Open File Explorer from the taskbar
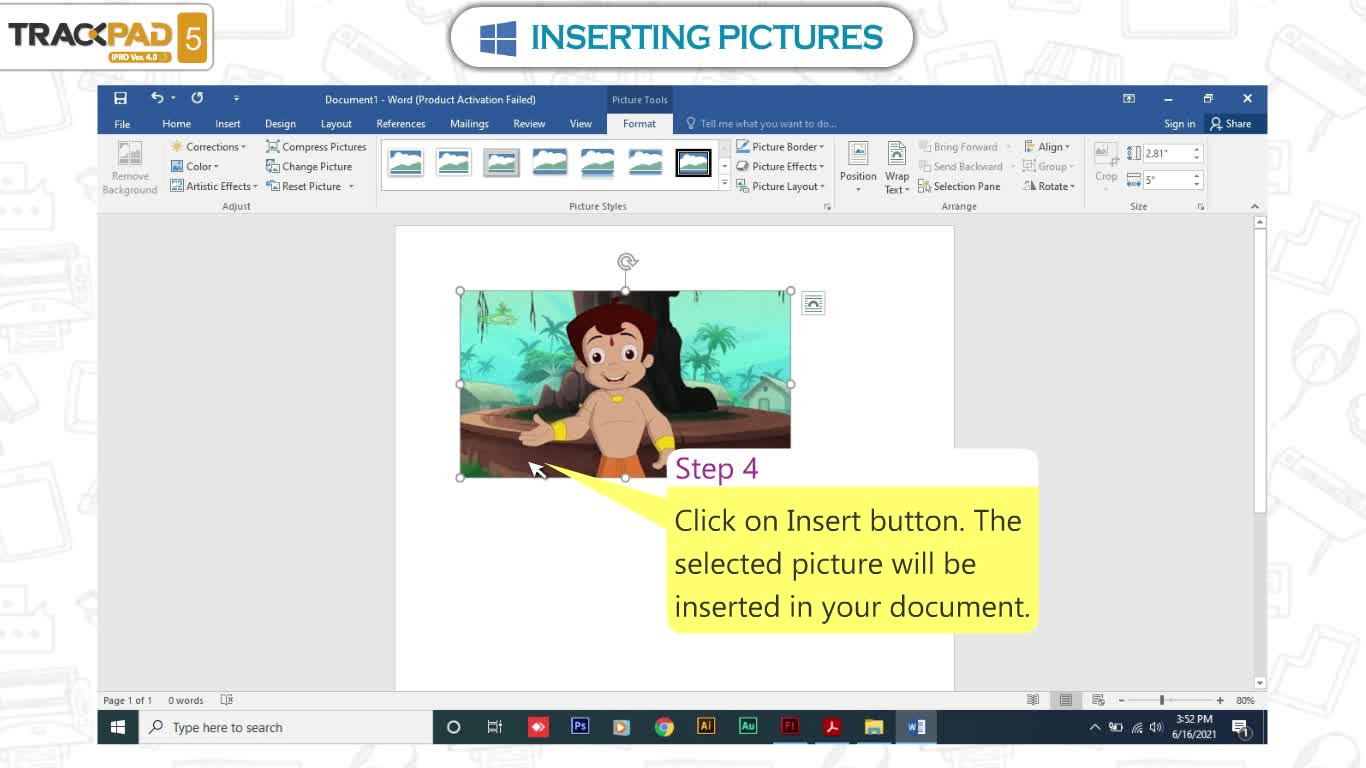1366x768 pixels. click(874, 727)
